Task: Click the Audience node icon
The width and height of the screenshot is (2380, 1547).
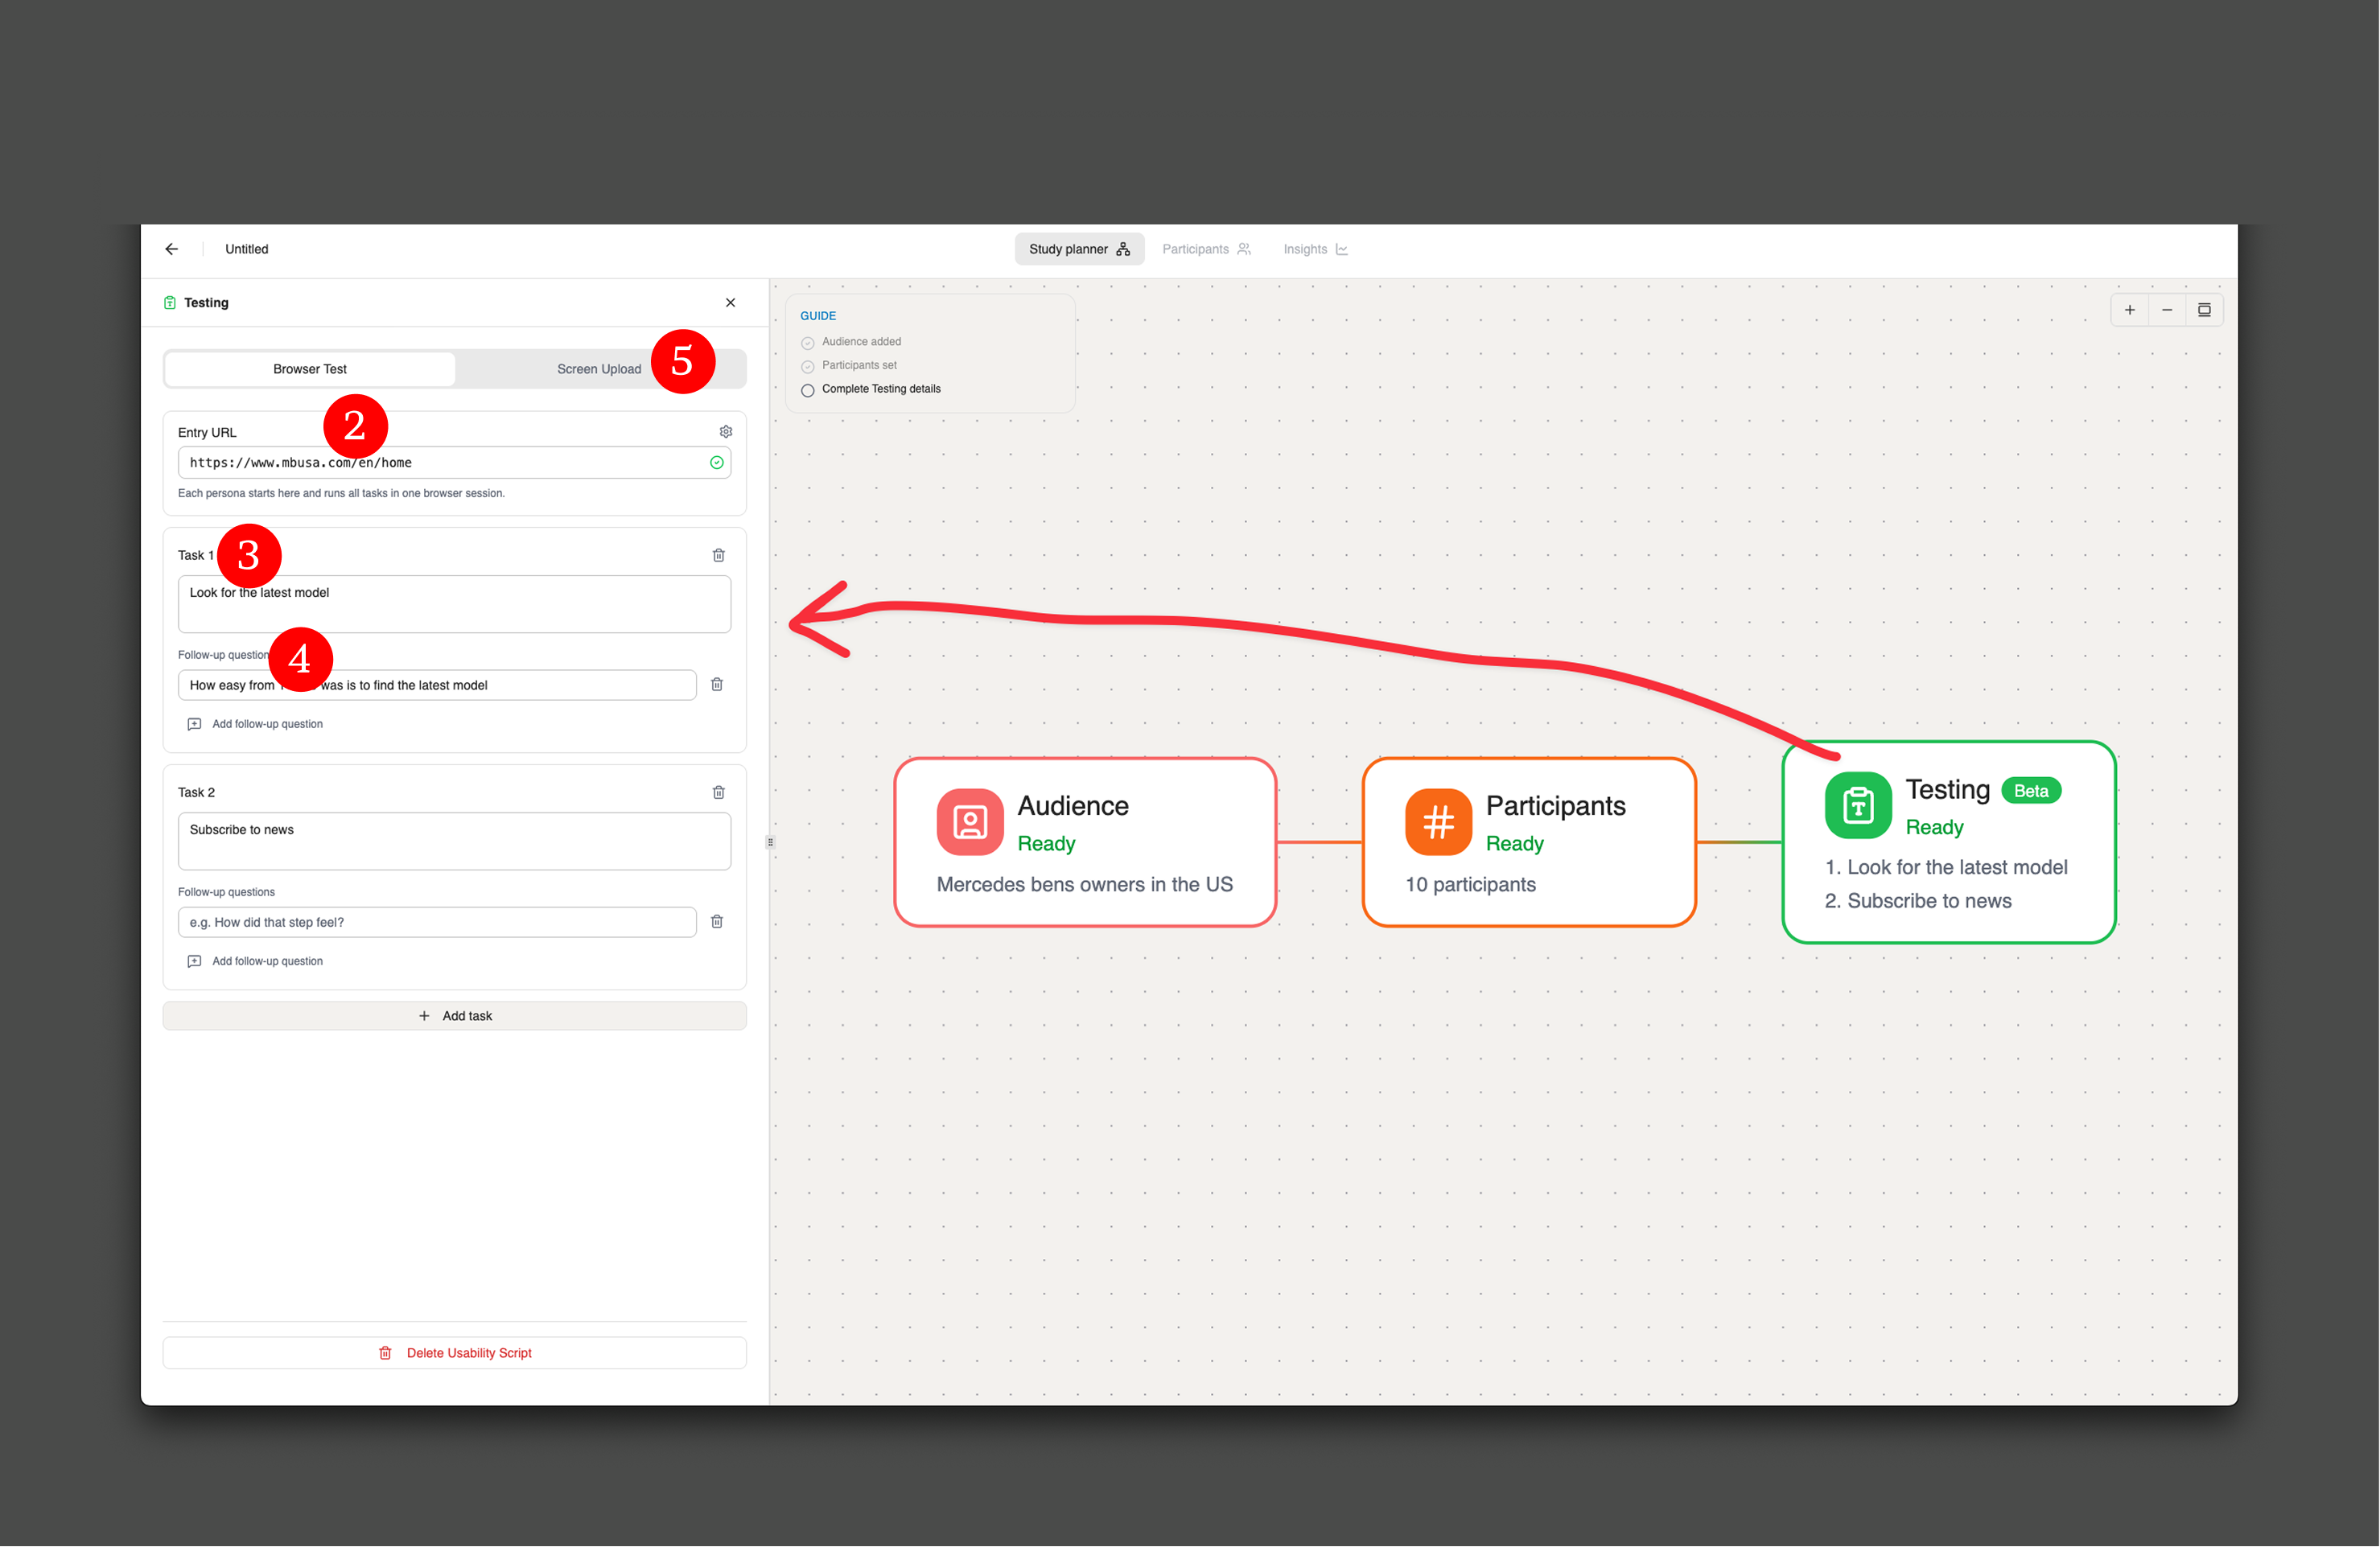Action: tap(969, 822)
